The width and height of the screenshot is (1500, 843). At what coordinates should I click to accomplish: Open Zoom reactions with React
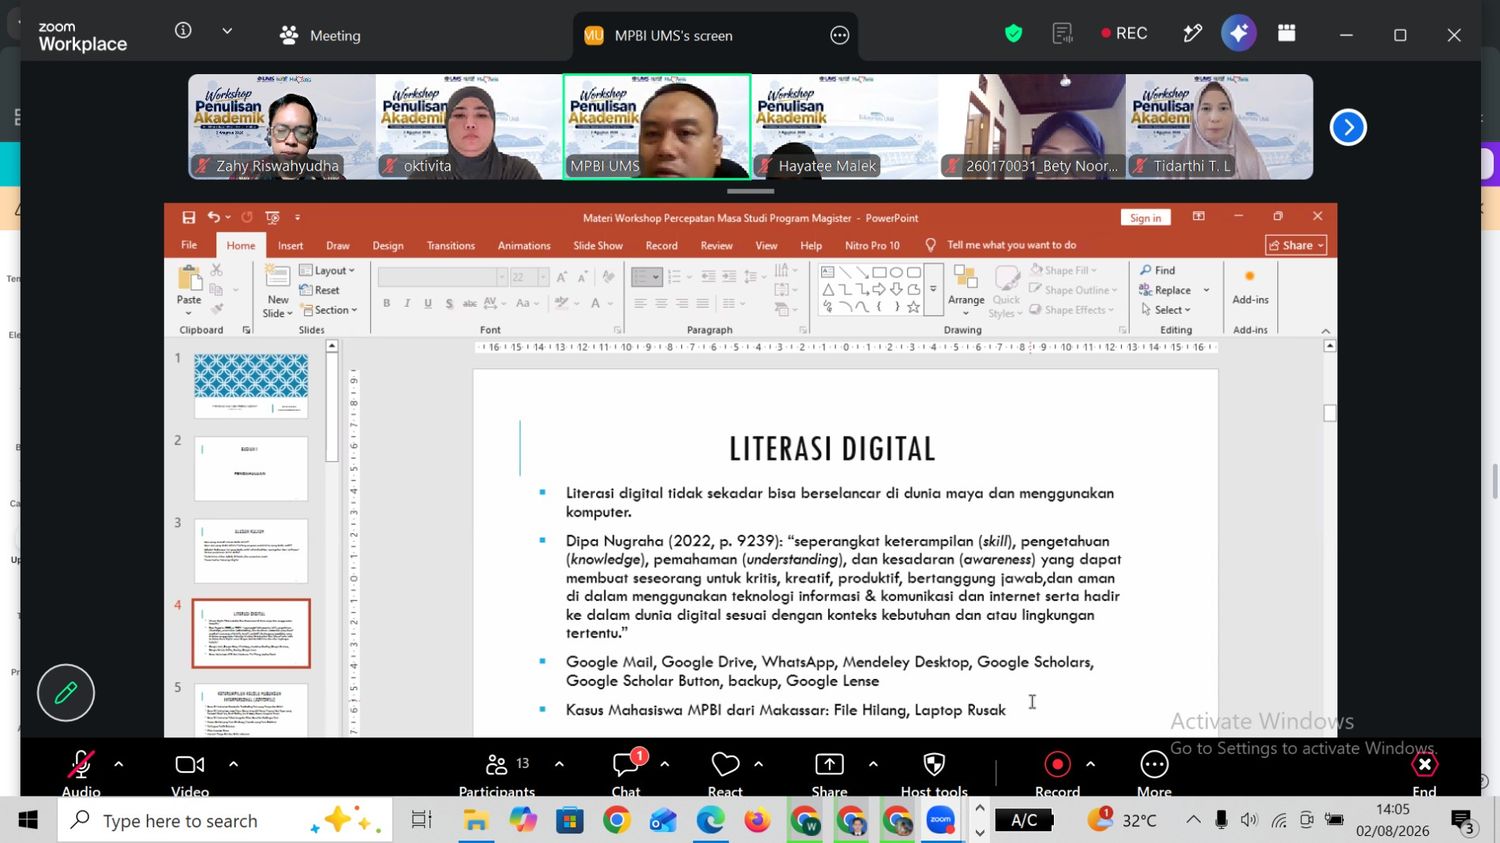tap(725, 775)
